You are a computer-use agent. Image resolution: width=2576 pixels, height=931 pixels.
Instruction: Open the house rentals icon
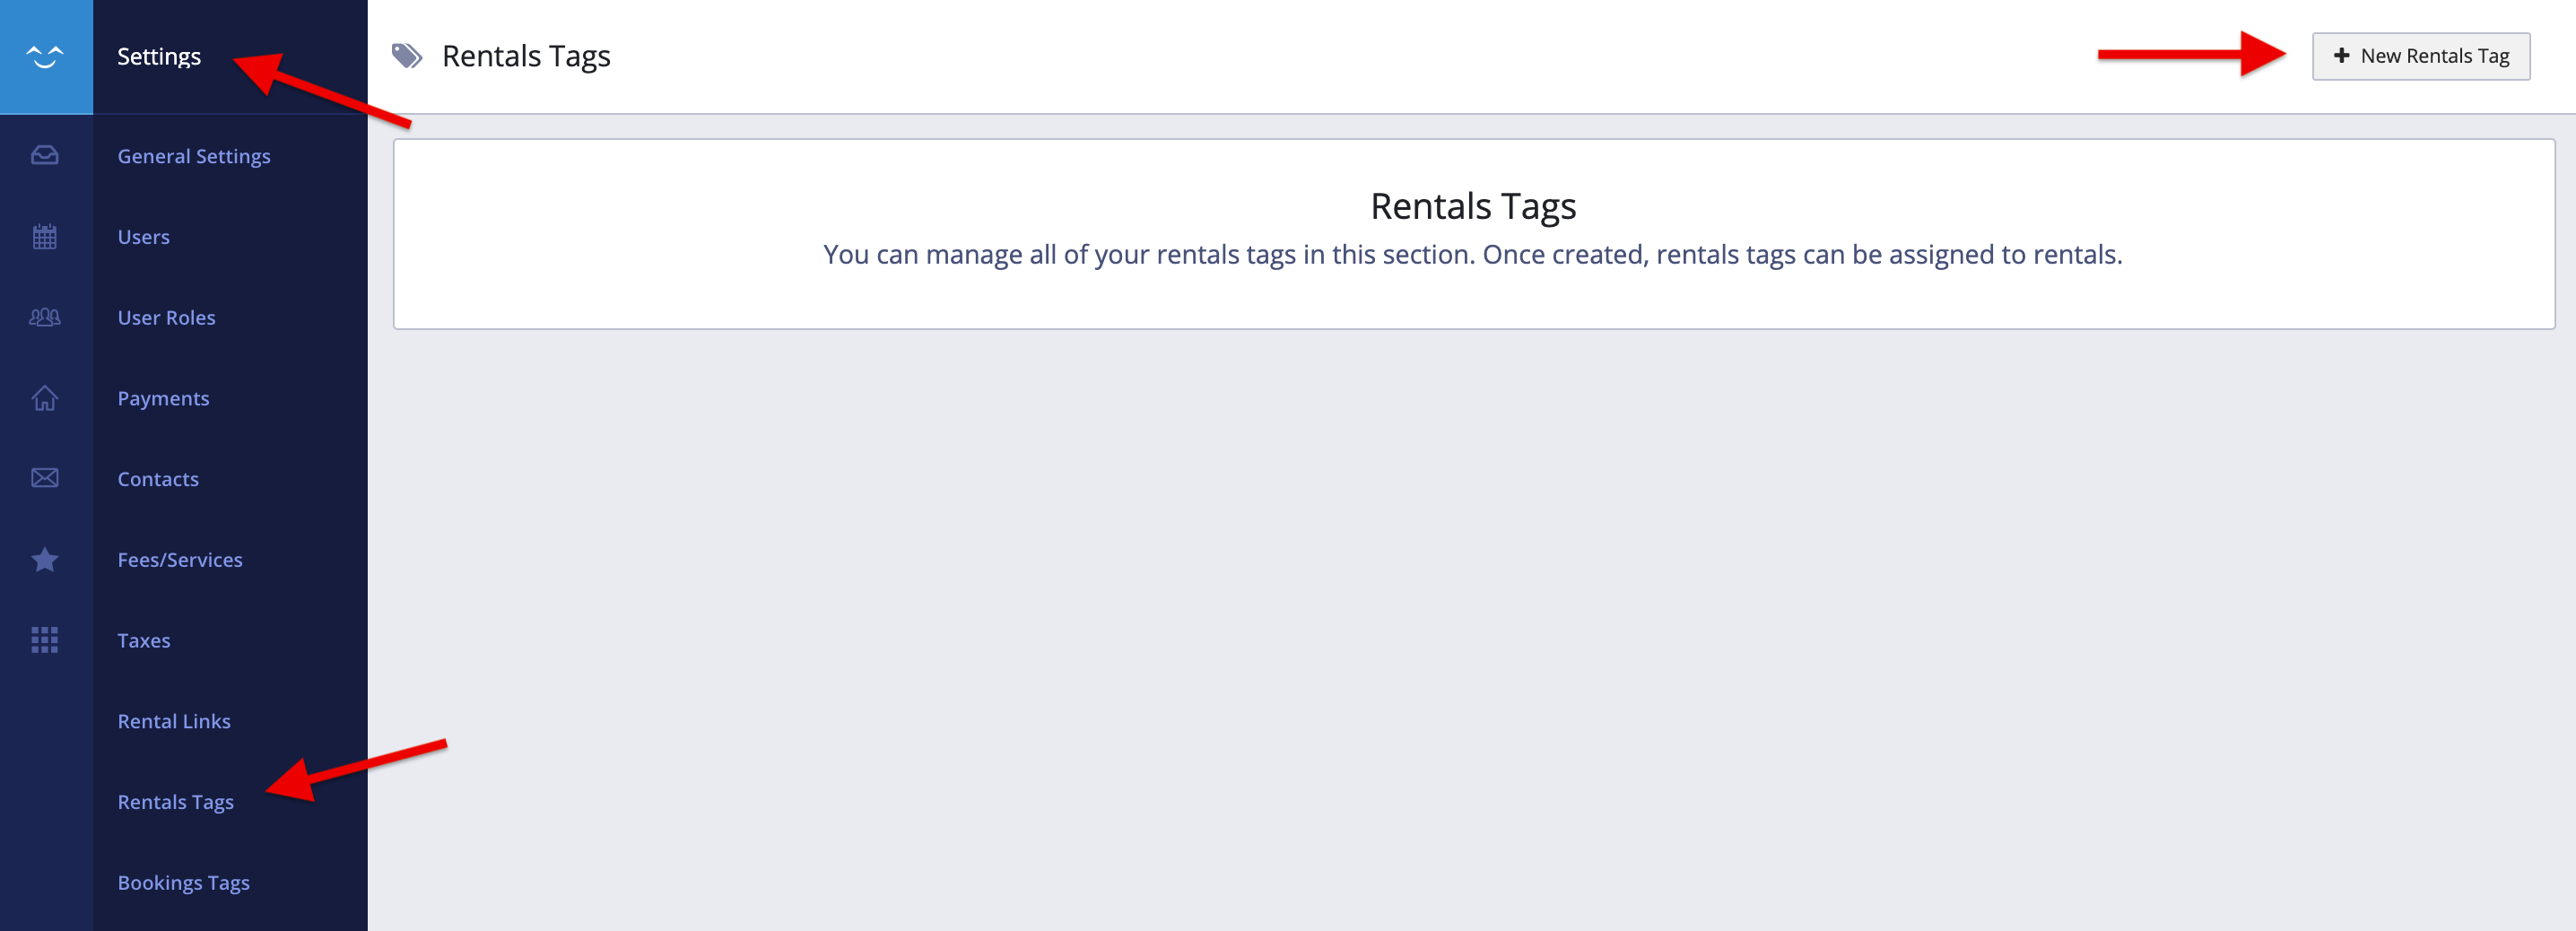(x=45, y=398)
